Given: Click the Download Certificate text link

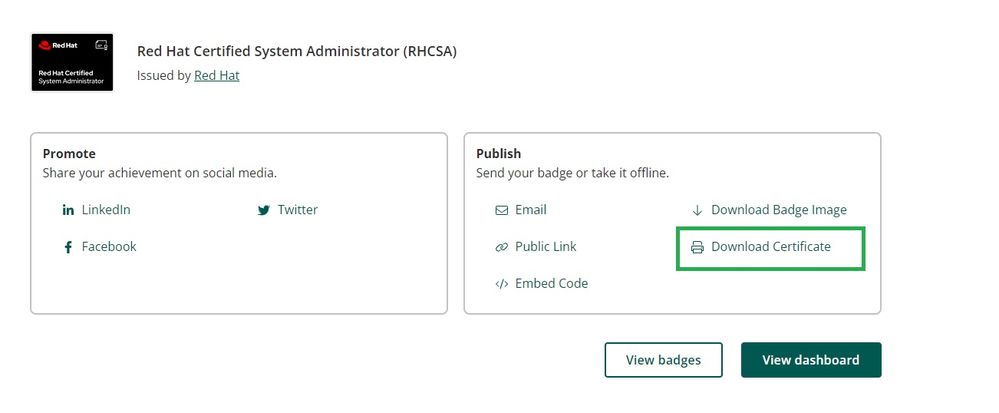Looking at the screenshot, I should (771, 247).
